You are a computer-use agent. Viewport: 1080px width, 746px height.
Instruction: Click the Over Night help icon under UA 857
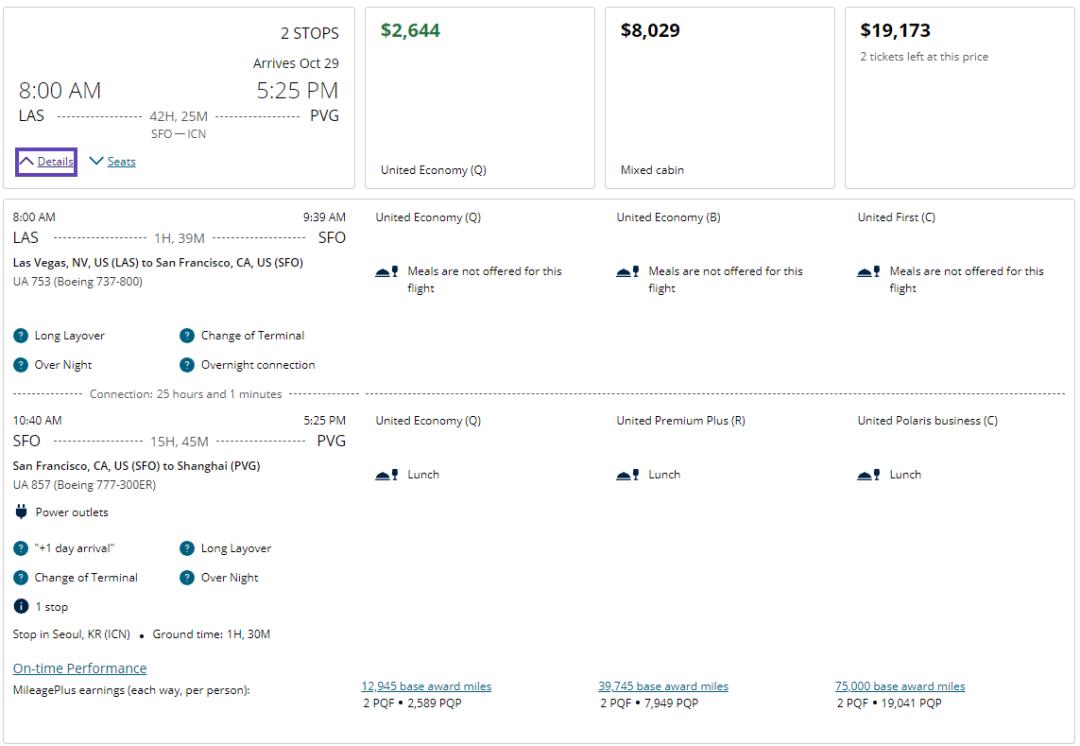point(187,577)
